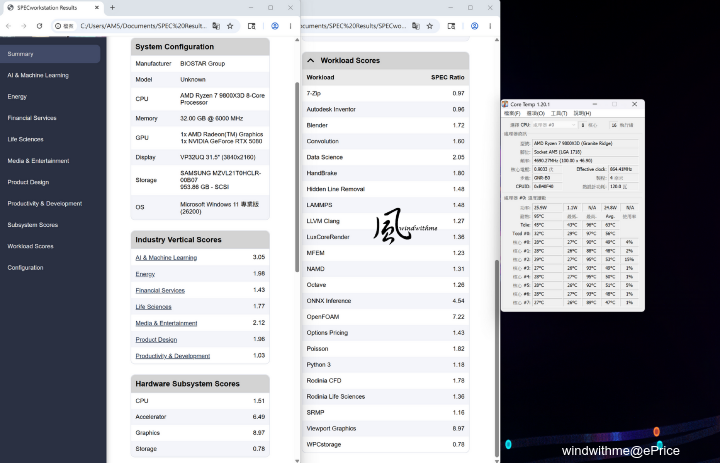Image resolution: width=720 pixels, height=463 pixels.
Task: Follow the Energy score link
Action: (x=145, y=274)
